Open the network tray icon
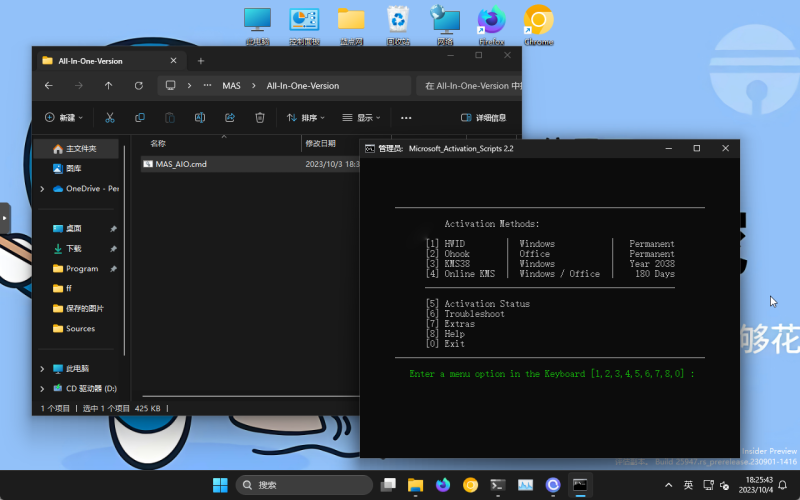Viewport: 800px width, 500px height. (x=708, y=485)
